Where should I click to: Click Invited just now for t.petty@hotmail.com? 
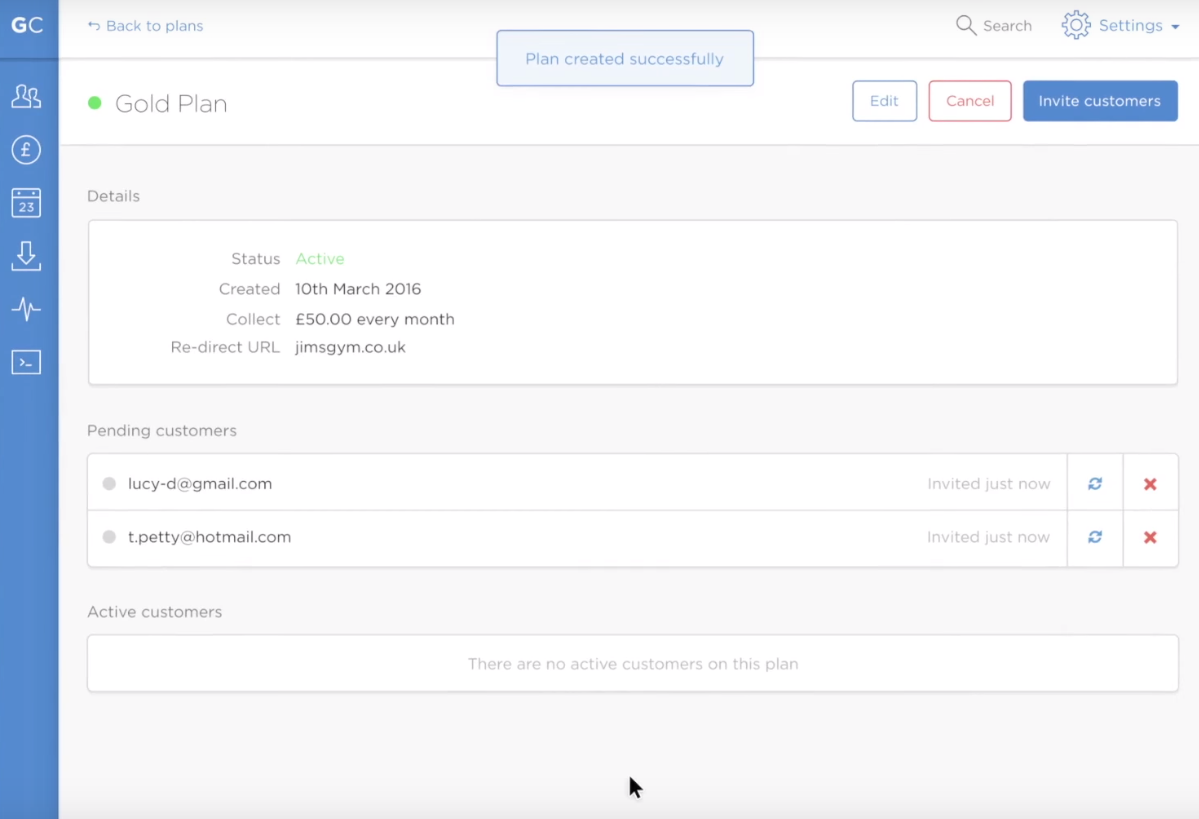point(989,537)
